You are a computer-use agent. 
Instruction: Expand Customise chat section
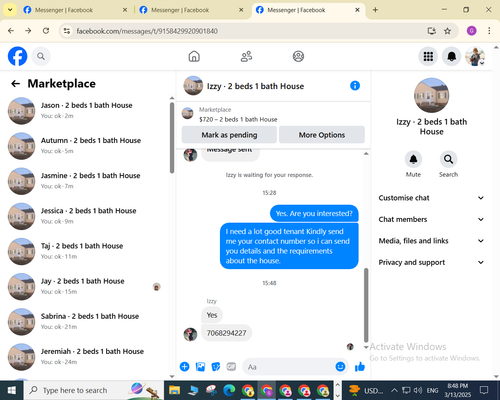[x=431, y=198]
